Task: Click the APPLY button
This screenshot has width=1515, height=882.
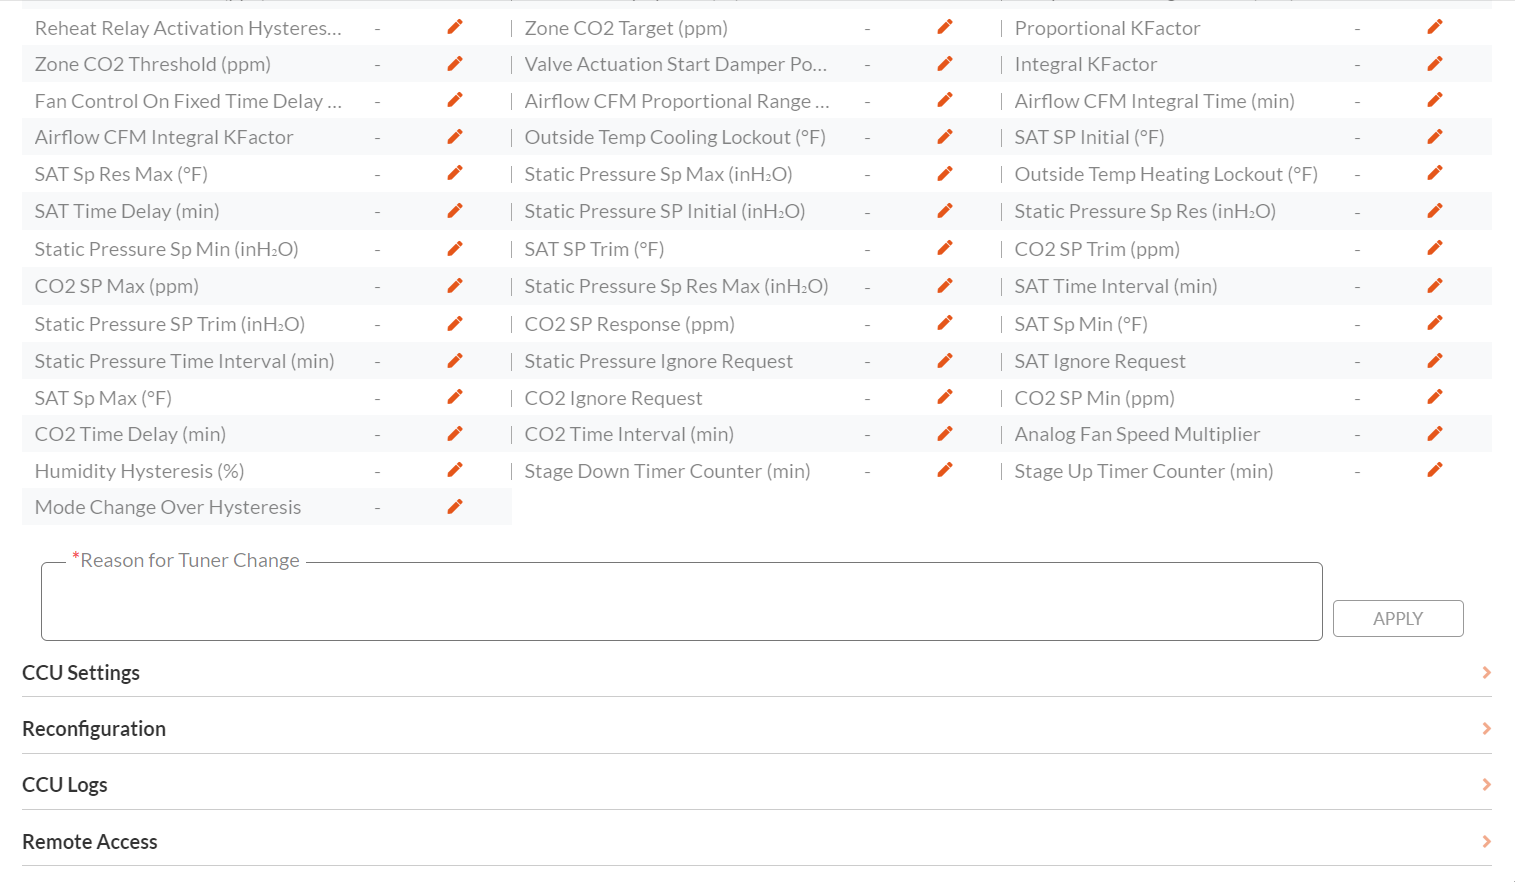Action: [x=1397, y=618]
